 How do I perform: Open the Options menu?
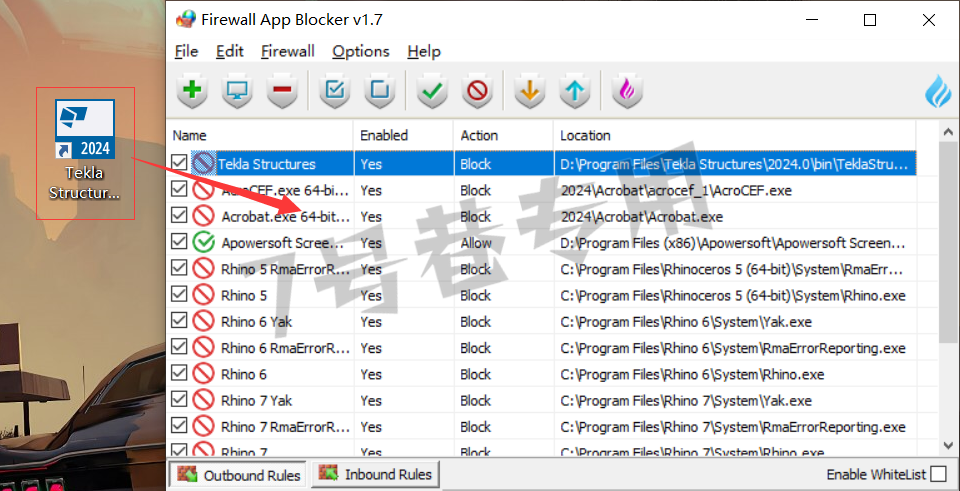361,51
